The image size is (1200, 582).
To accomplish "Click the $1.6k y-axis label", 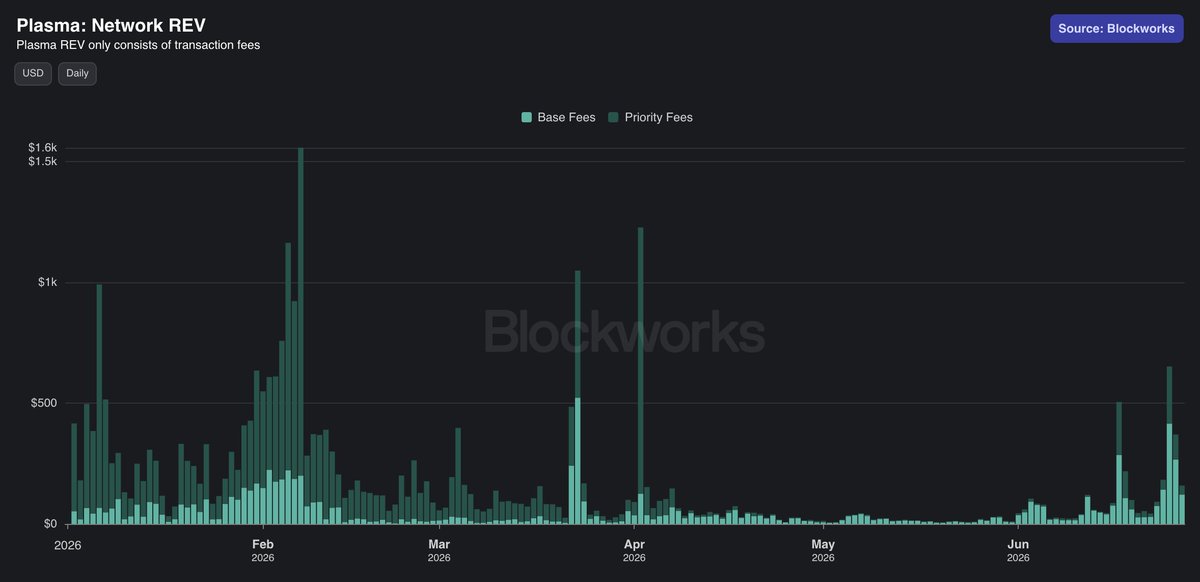I will click(43, 148).
